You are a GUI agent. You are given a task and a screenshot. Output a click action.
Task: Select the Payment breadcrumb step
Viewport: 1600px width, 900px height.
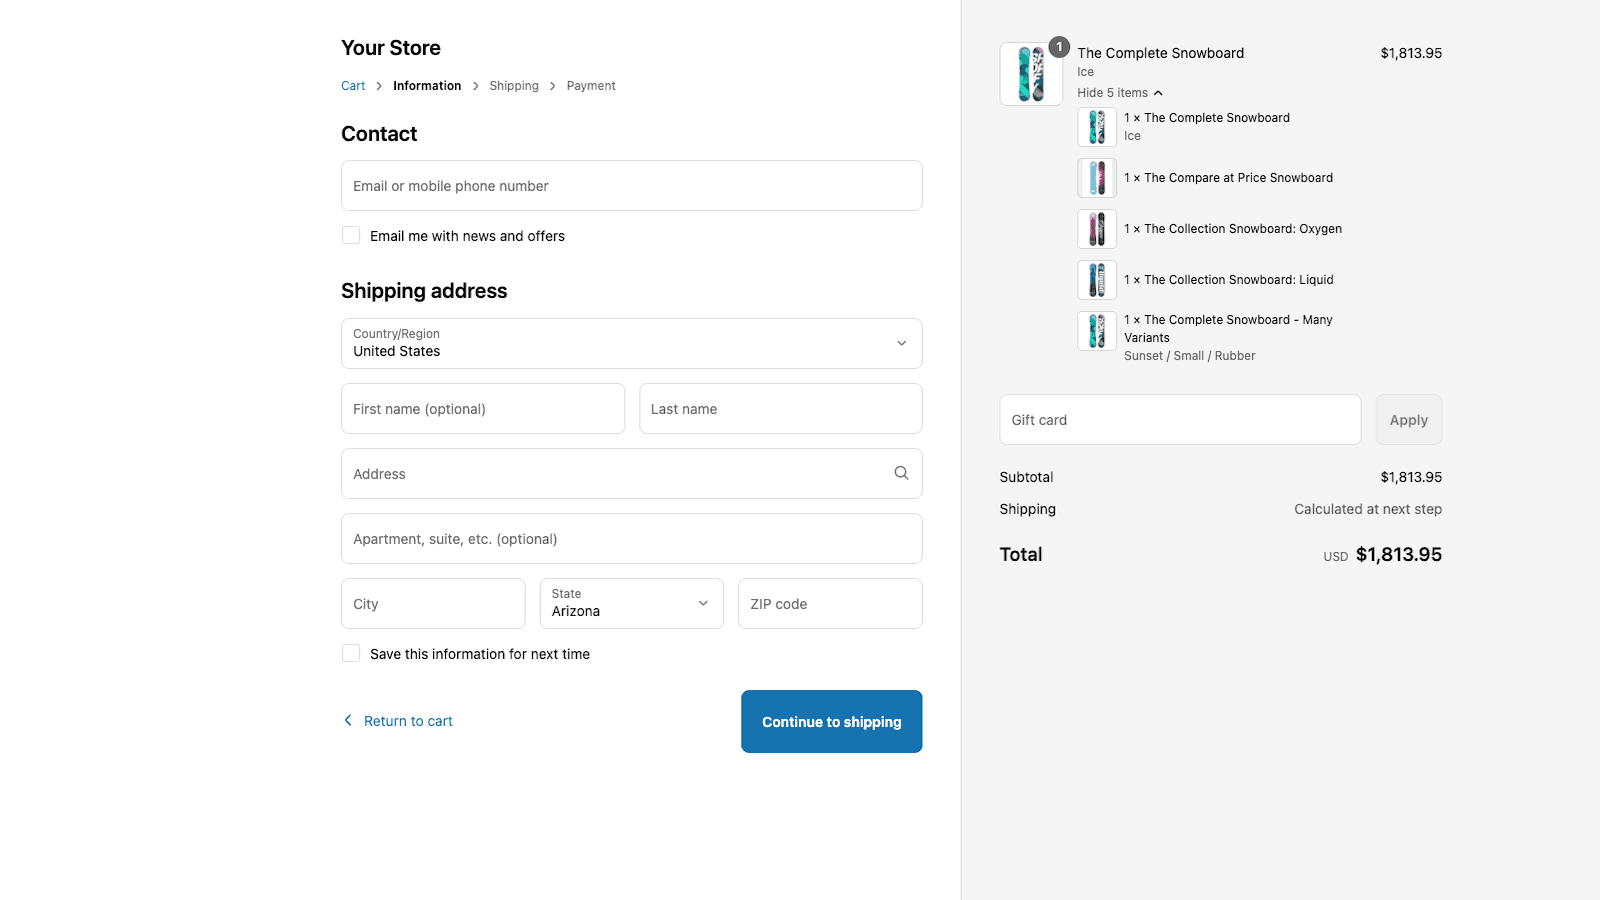[591, 85]
